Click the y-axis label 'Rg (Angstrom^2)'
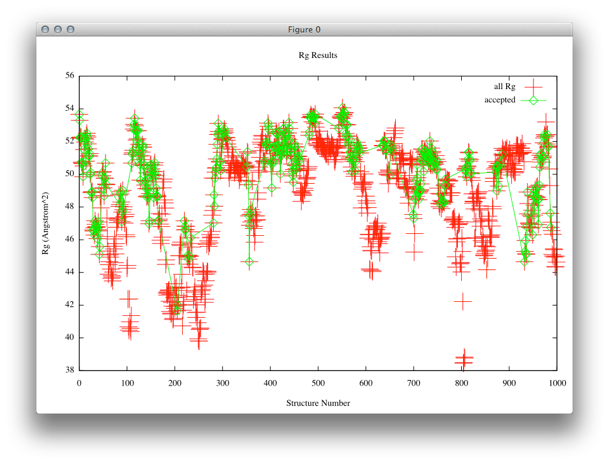 pyautogui.click(x=46, y=222)
